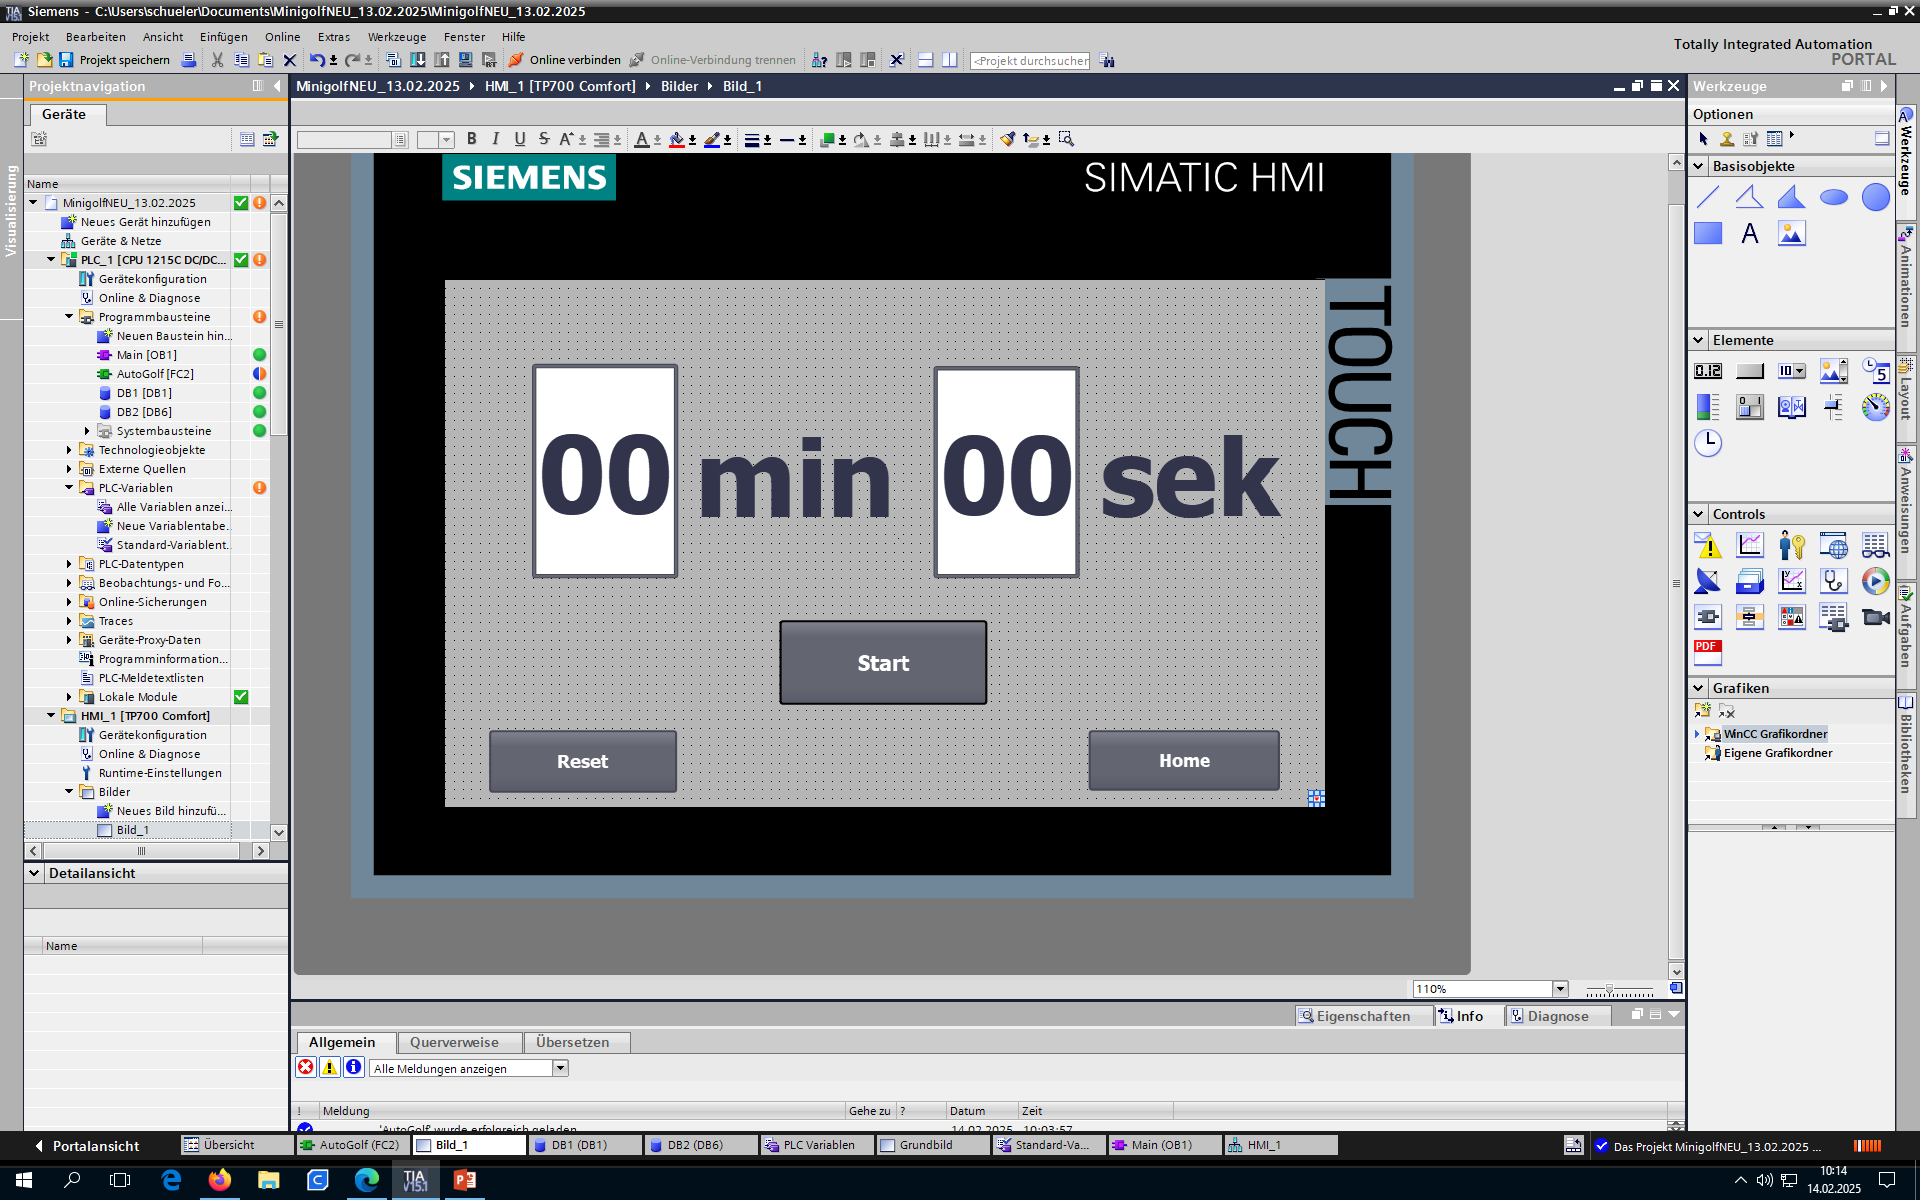This screenshot has width=1920, height=1200.
Task: Toggle error messages filter in Info
Action: tap(306, 1067)
